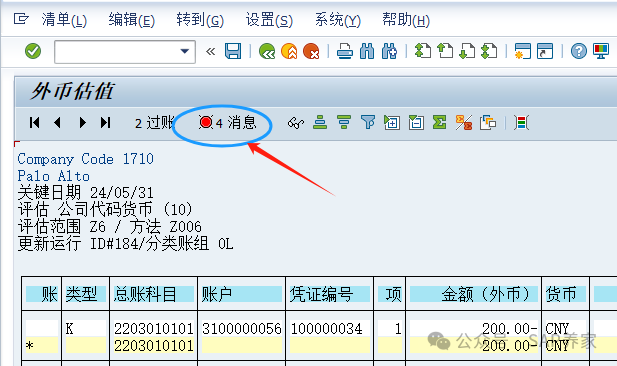This screenshot has width=617, height=366.
Task: Open Help with question mark icon
Action: click(x=579, y=51)
